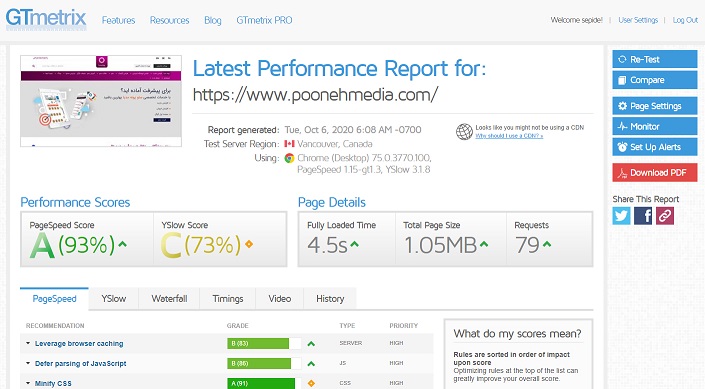Click green arrow in Defer parsing JavaScript row
The width and height of the screenshot is (705, 389).
click(x=311, y=363)
